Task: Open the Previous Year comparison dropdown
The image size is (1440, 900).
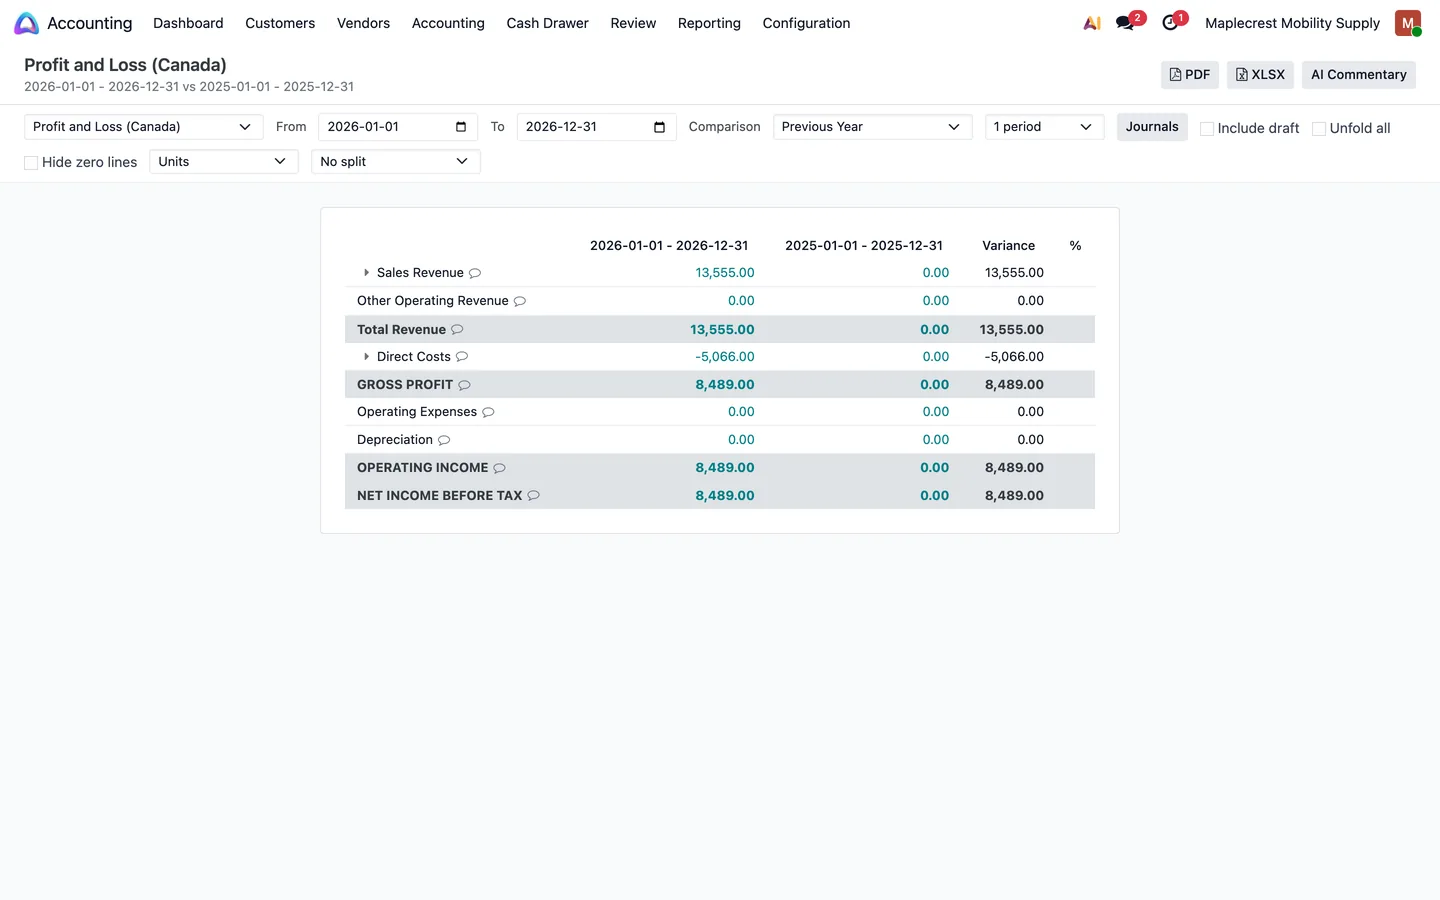Action: [x=872, y=127]
